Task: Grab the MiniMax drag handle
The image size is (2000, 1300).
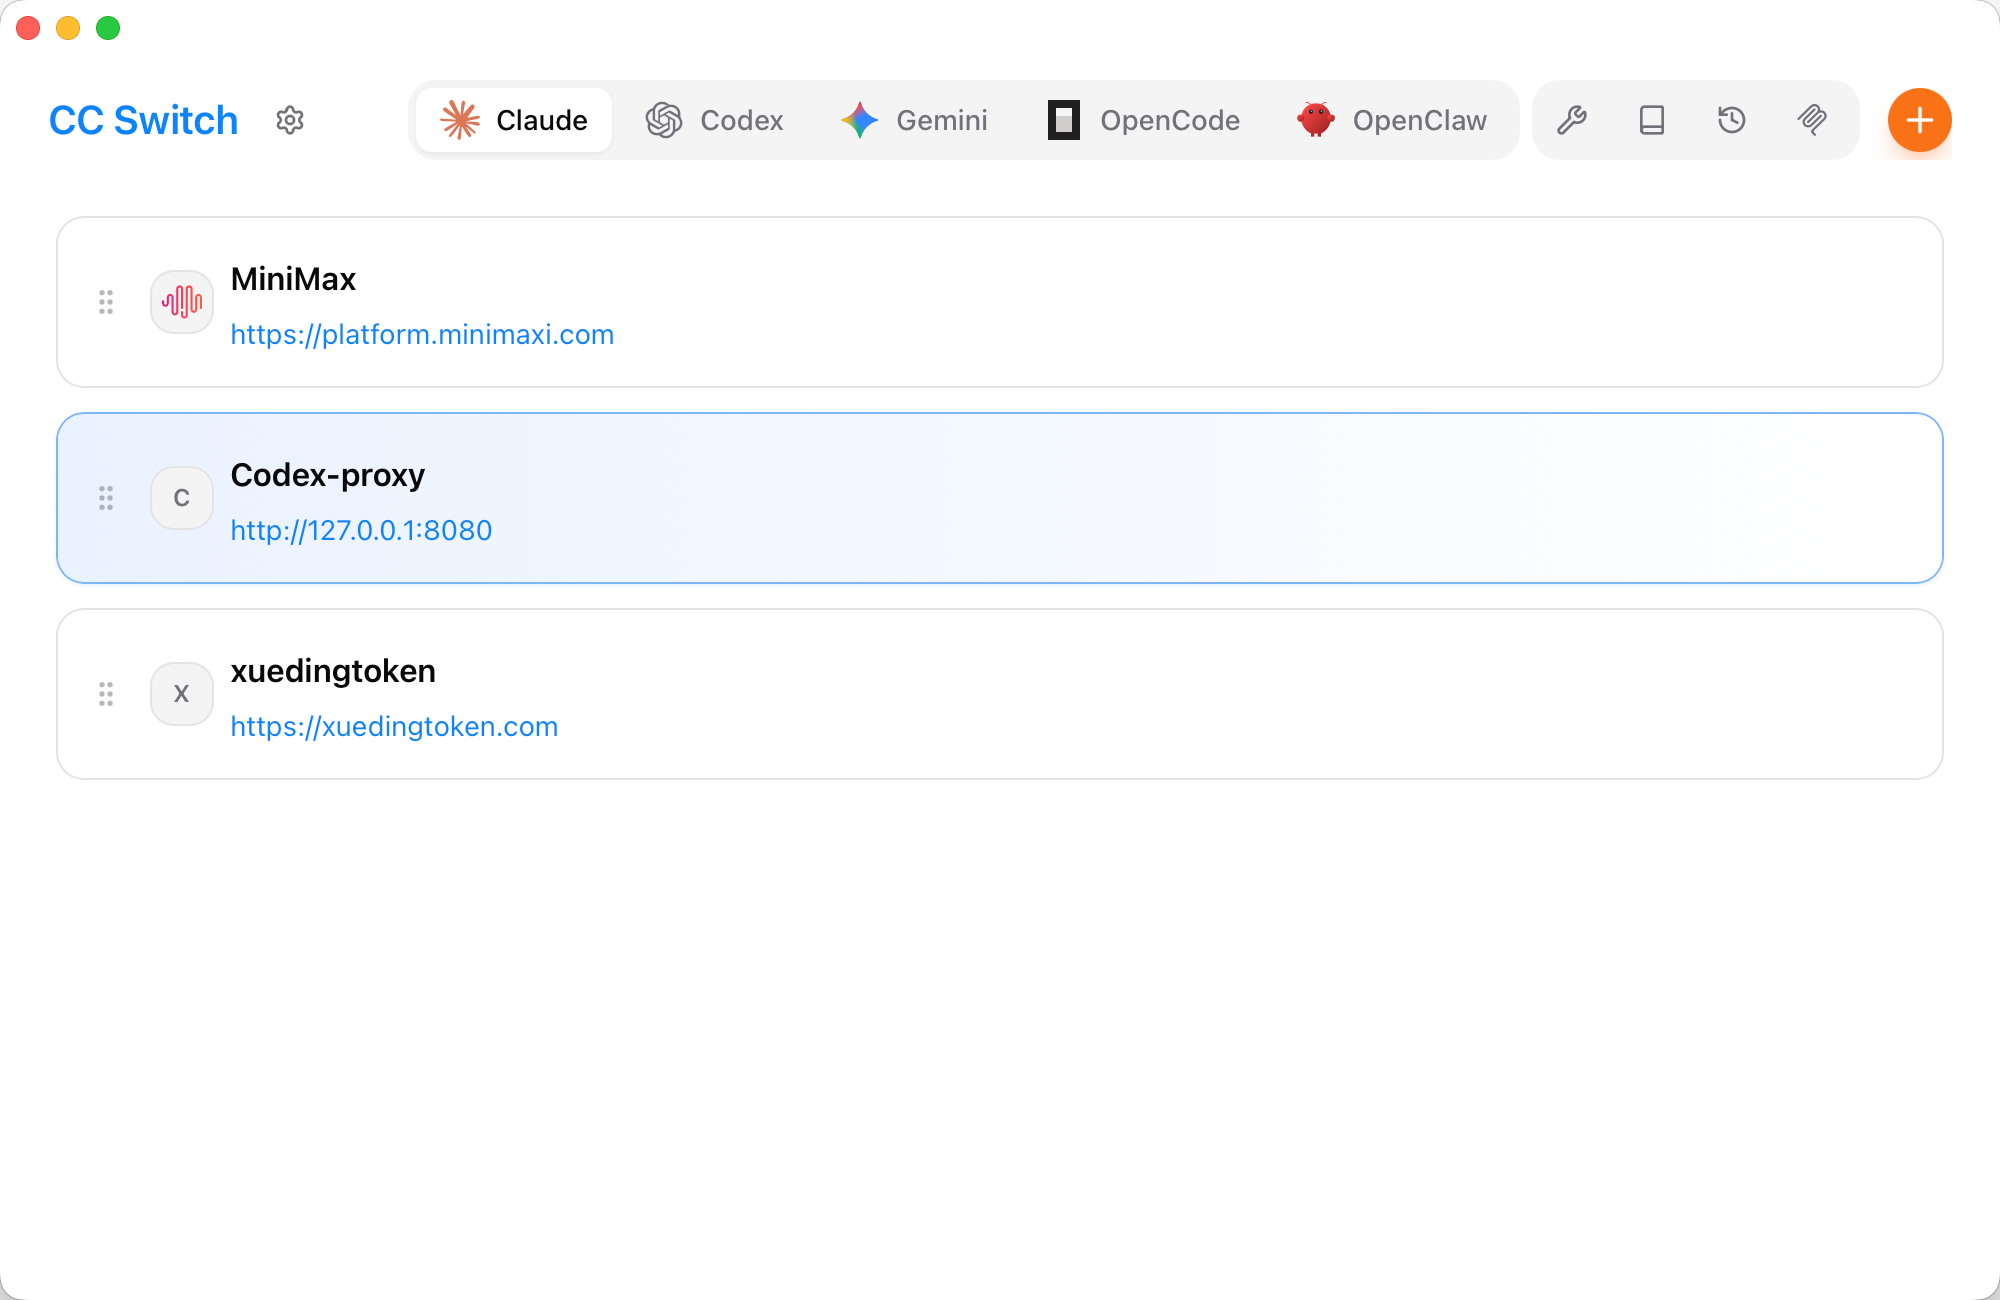Action: tap(106, 302)
